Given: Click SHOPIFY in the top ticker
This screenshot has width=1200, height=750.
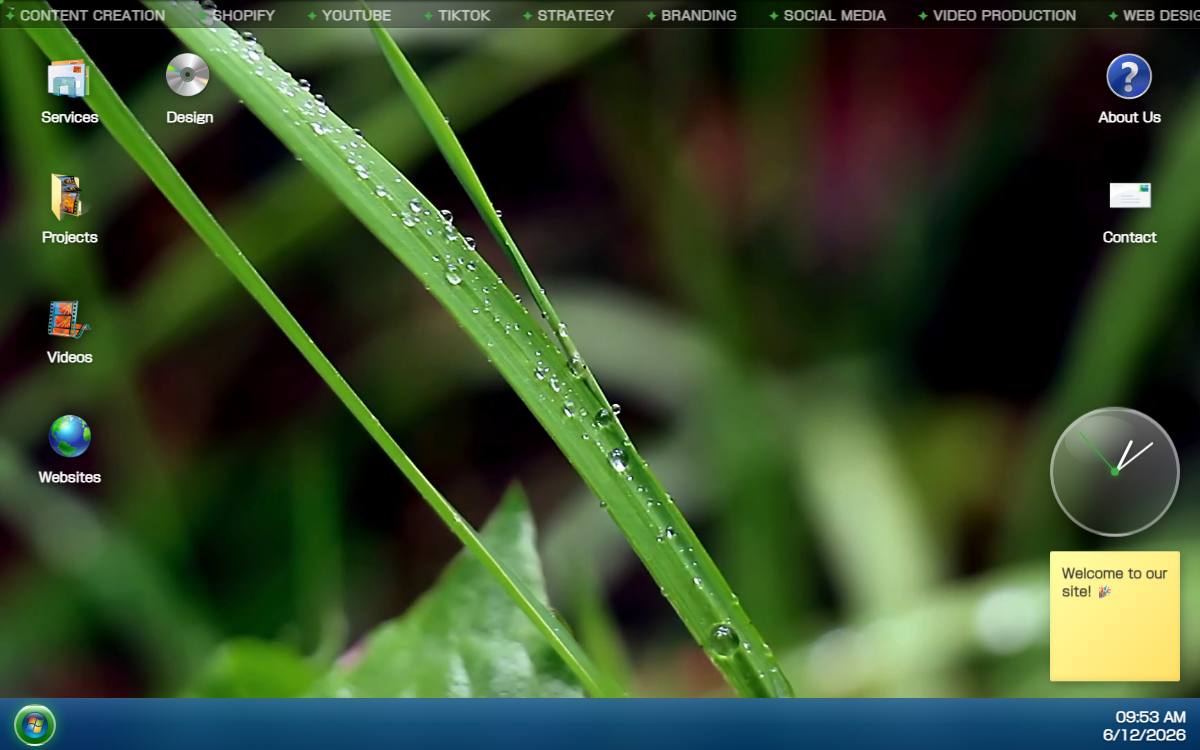Looking at the screenshot, I should 243,15.
